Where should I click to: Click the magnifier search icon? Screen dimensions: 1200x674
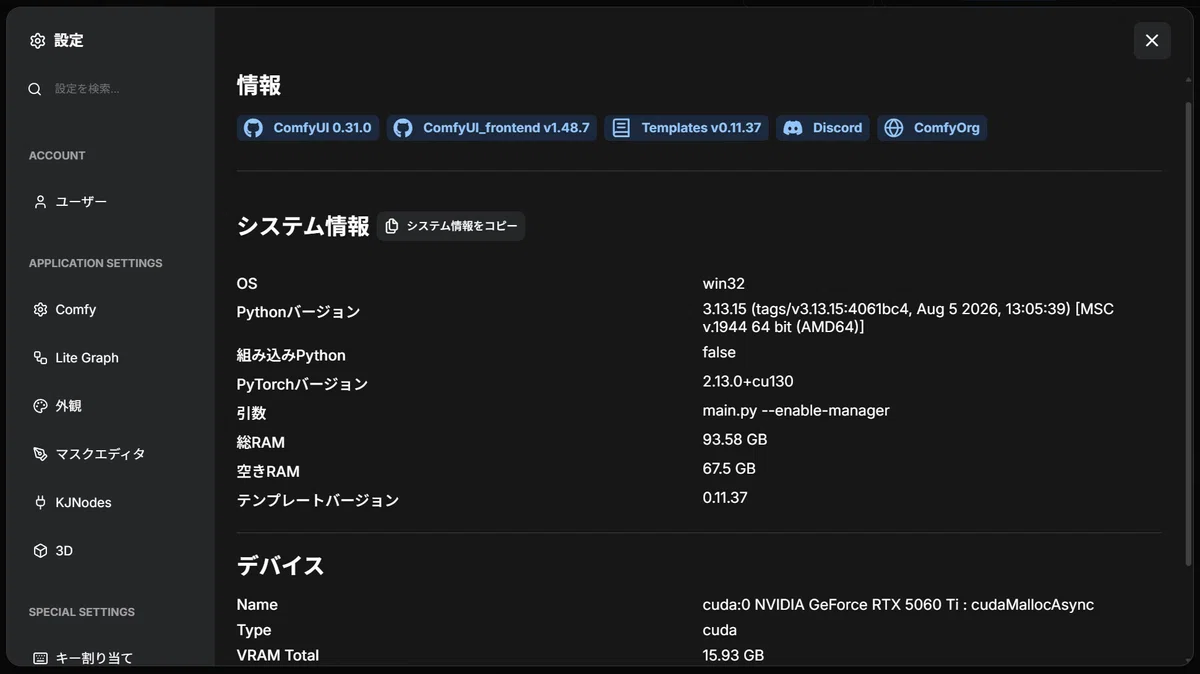pyautogui.click(x=35, y=89)
